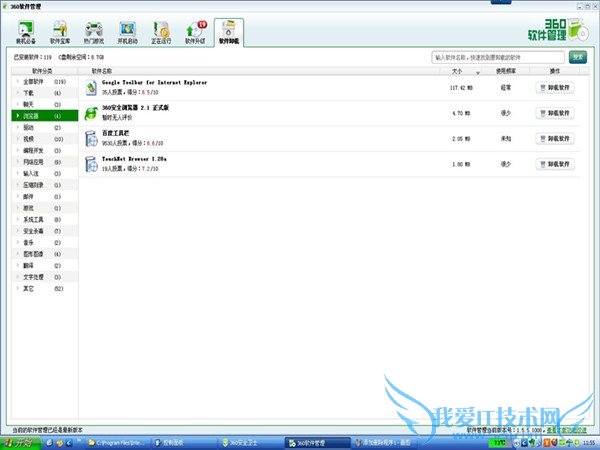Uninstall Google Toolbar via 卸载软件 button
The image size is (600, 450).
pyautogui.click(x=555, y=88)
